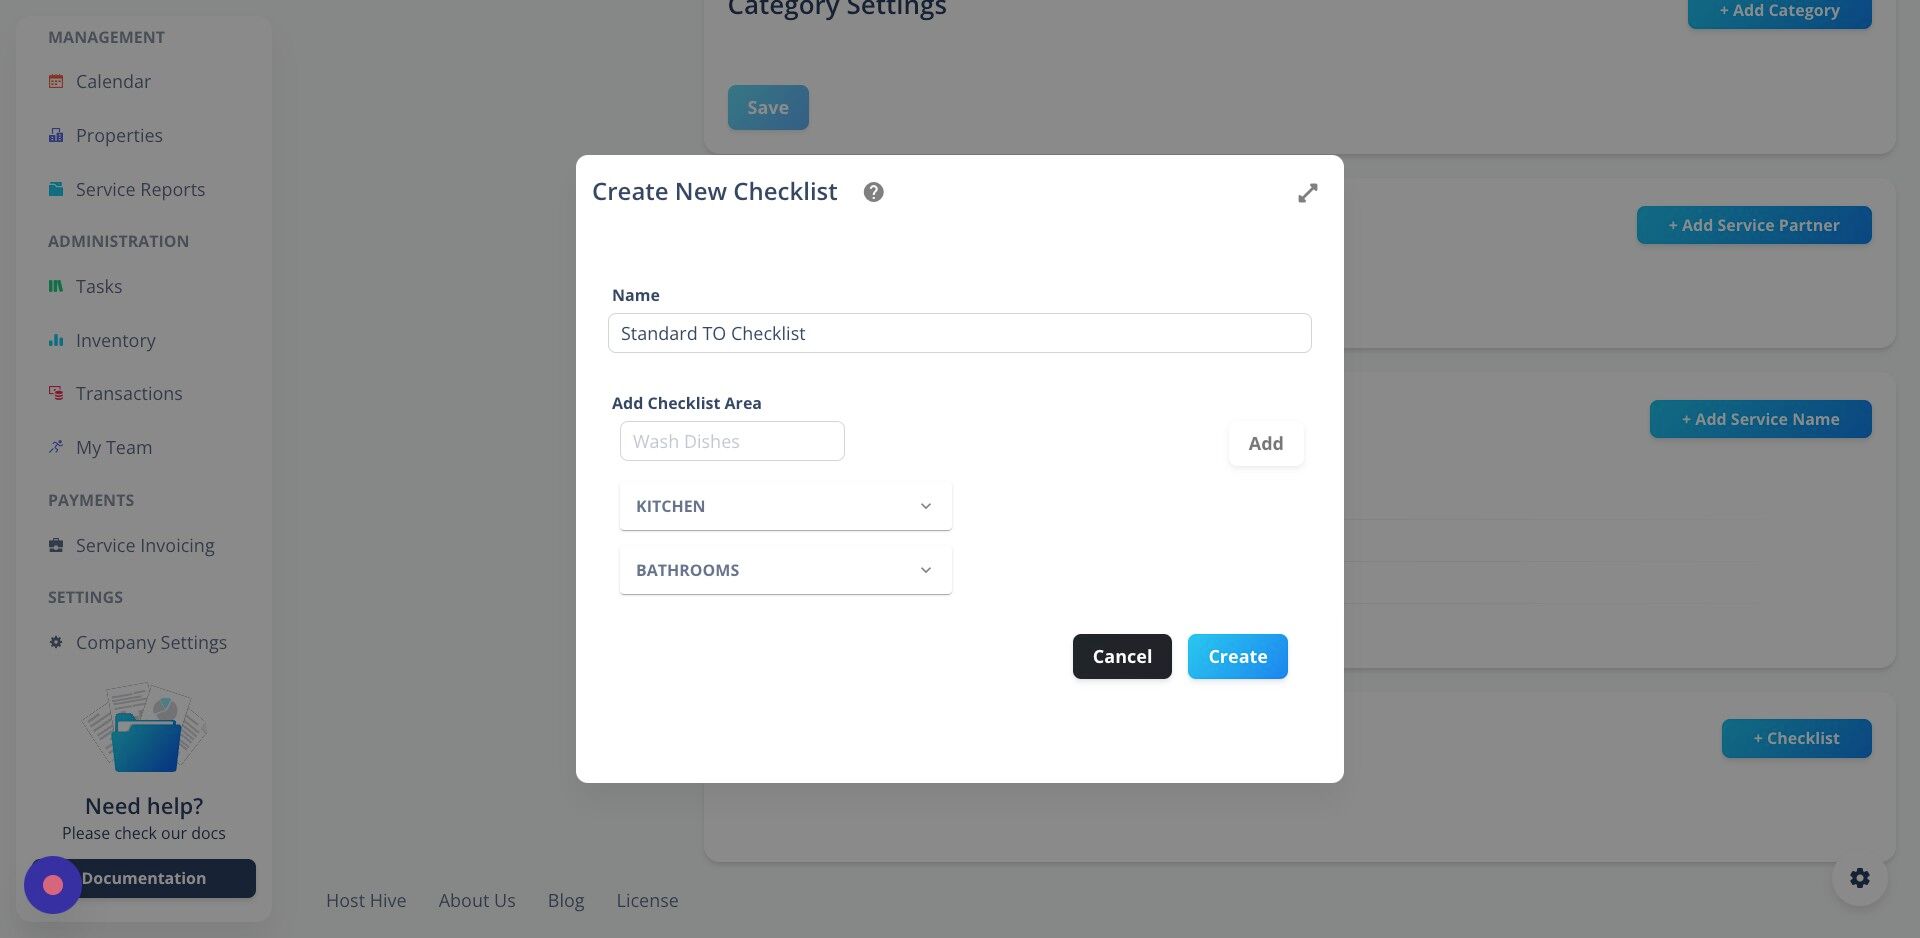
Task: Click the Company Settings gear icon
Action: (56, 642)
